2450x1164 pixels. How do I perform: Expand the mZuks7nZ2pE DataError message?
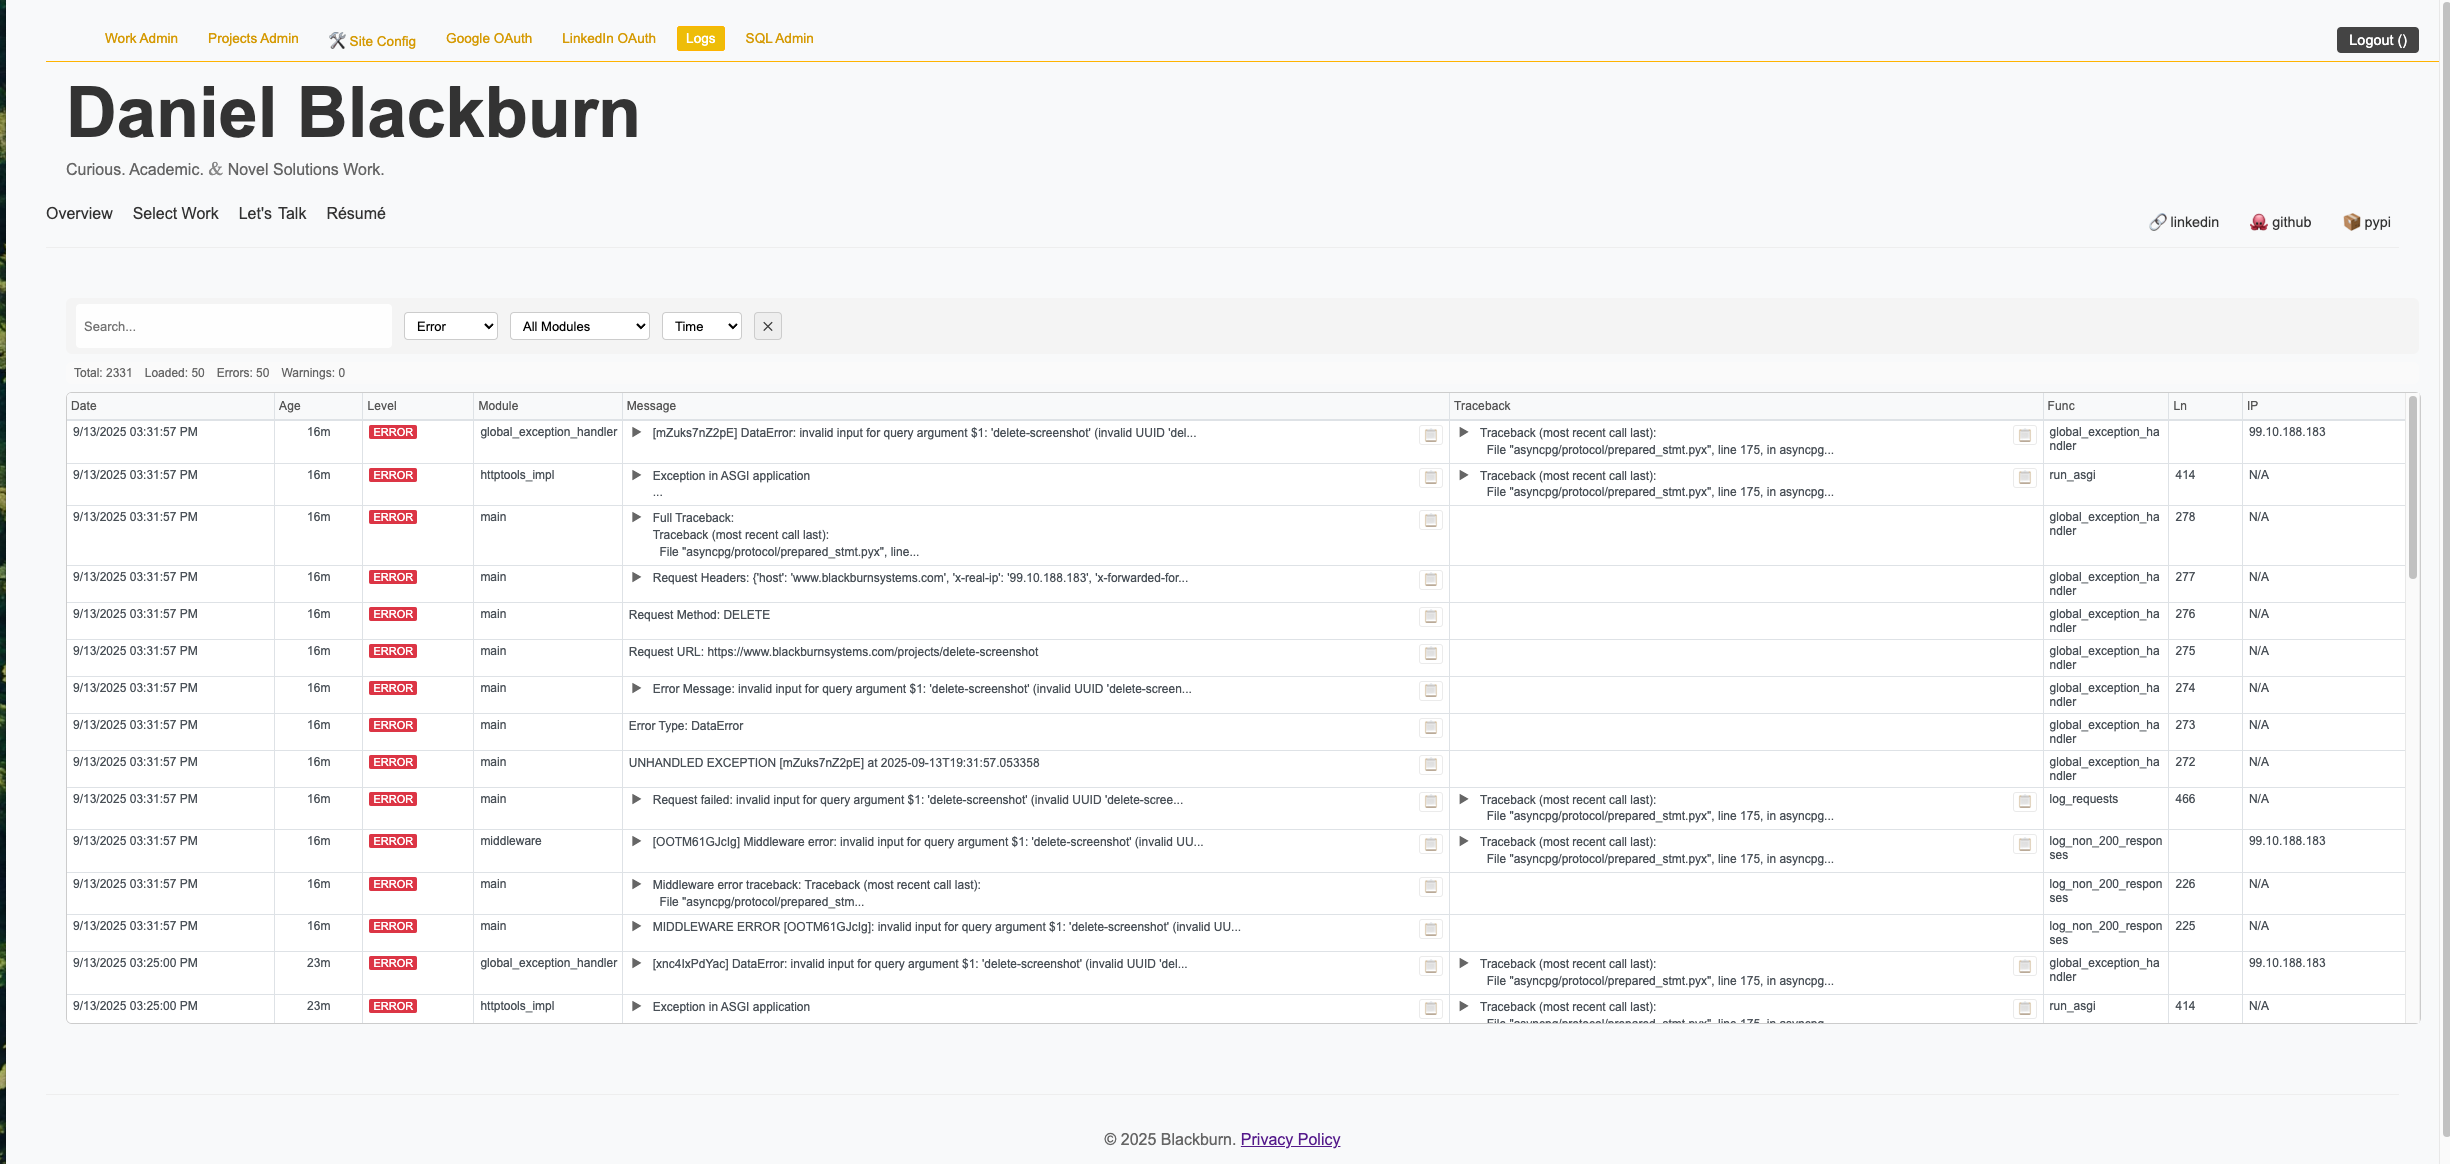[636, 433]
